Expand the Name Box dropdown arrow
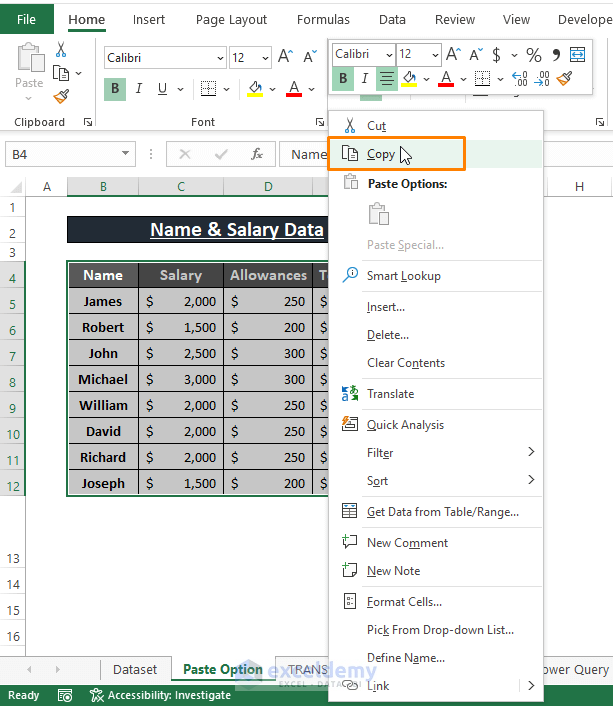The width and height of the screenshot is (613, 706). tap(125, 154)
